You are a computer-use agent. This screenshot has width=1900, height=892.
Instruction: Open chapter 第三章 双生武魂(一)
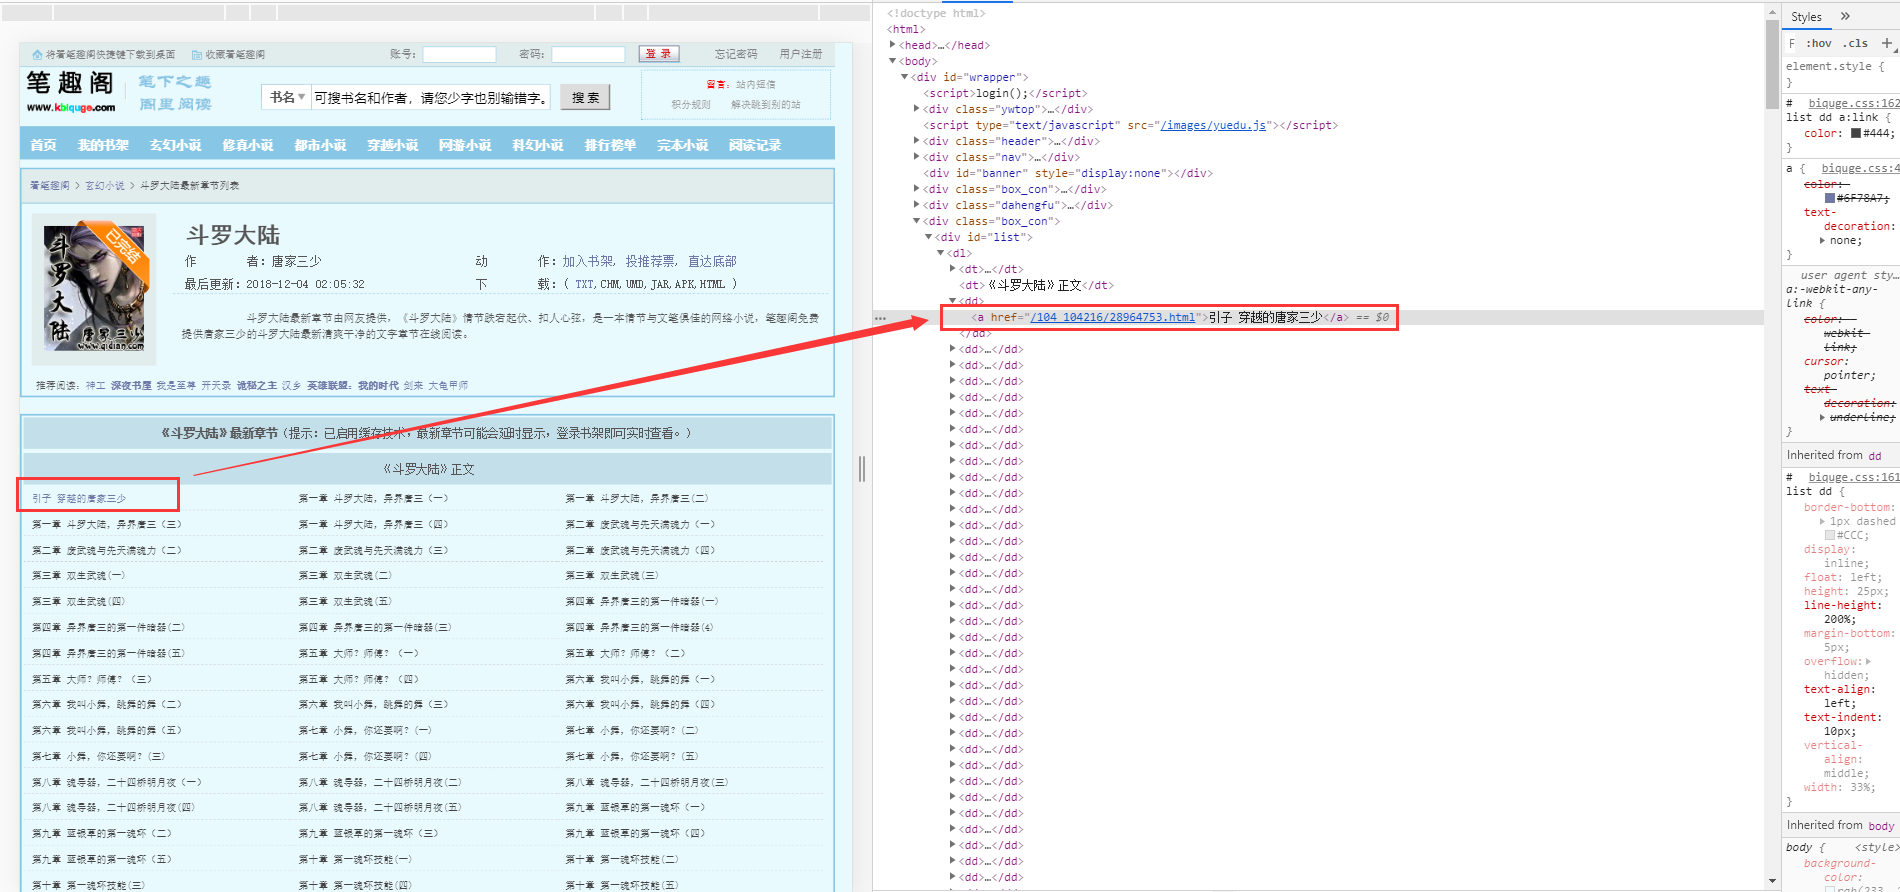point(78,576)
